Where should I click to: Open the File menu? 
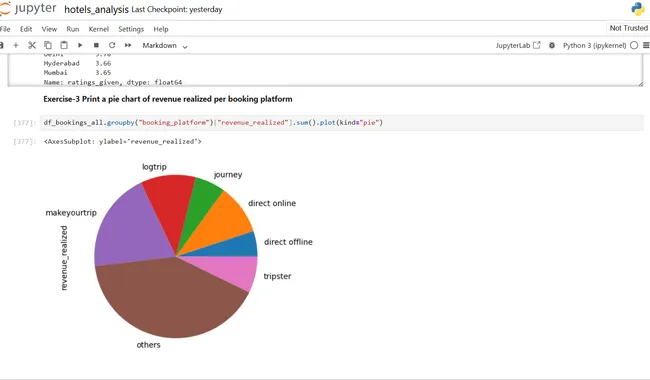point(5,29)
